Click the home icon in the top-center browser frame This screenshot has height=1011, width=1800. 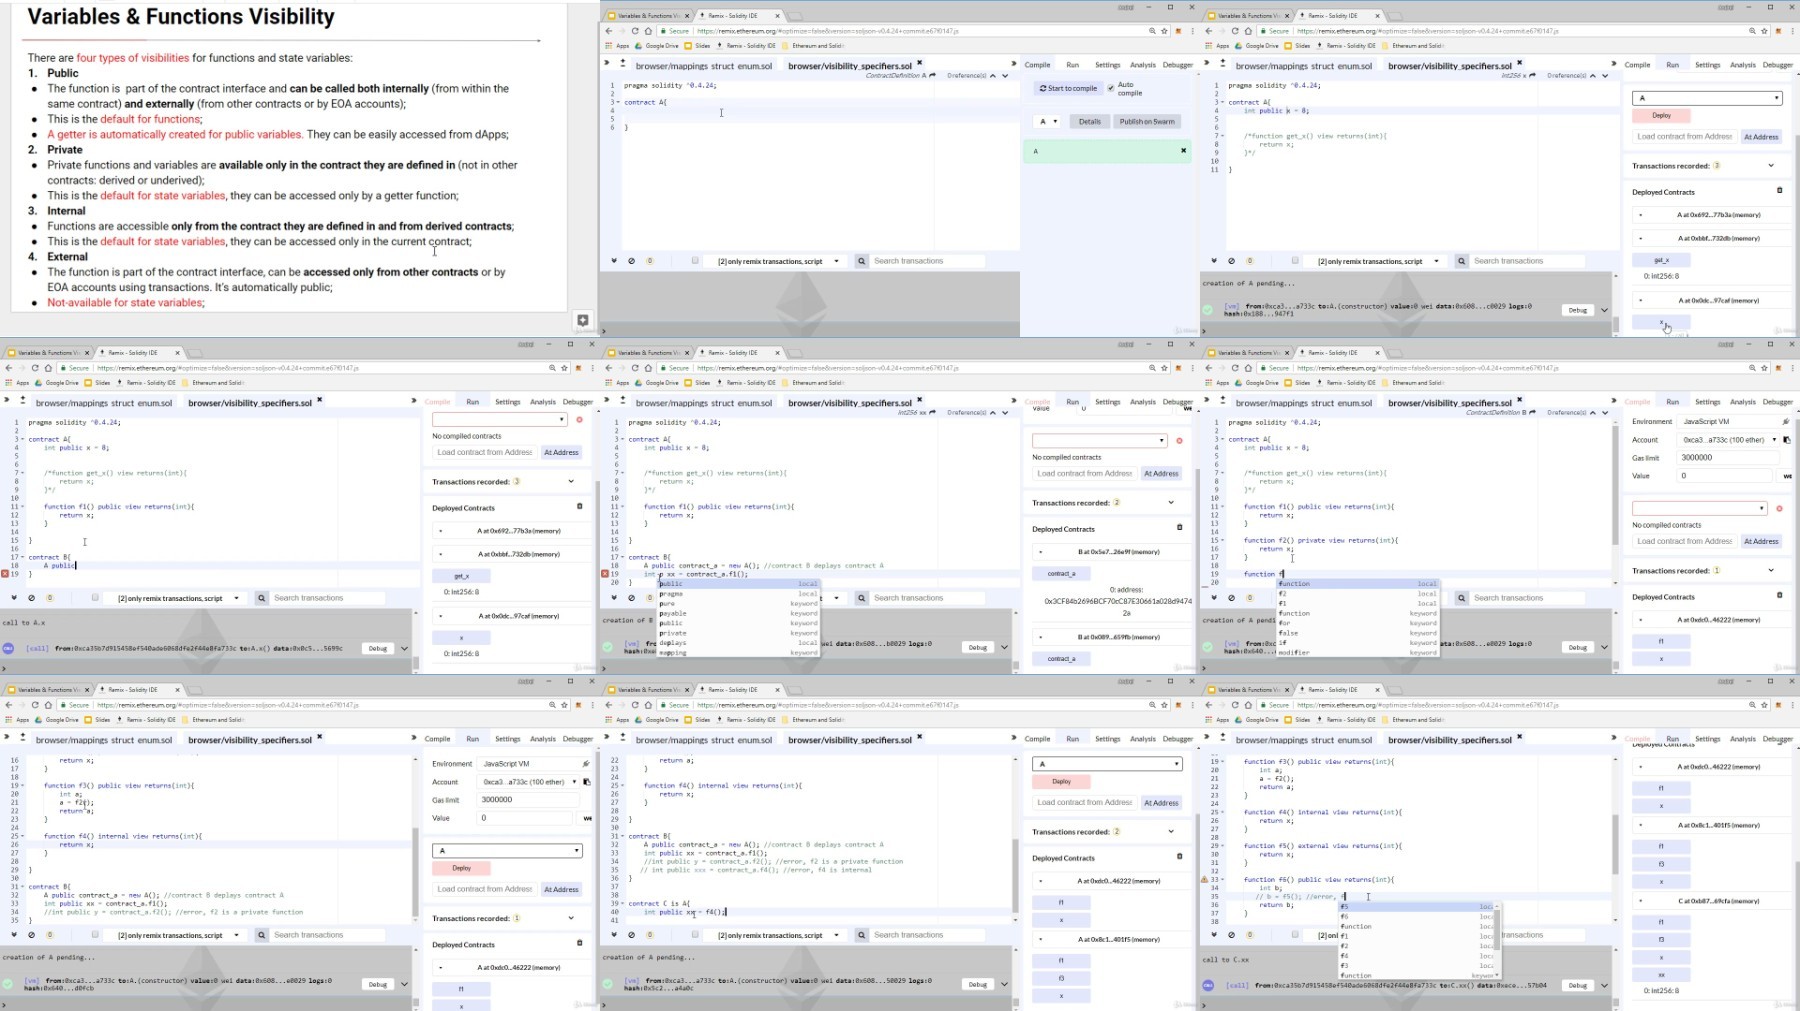[648, 31]
